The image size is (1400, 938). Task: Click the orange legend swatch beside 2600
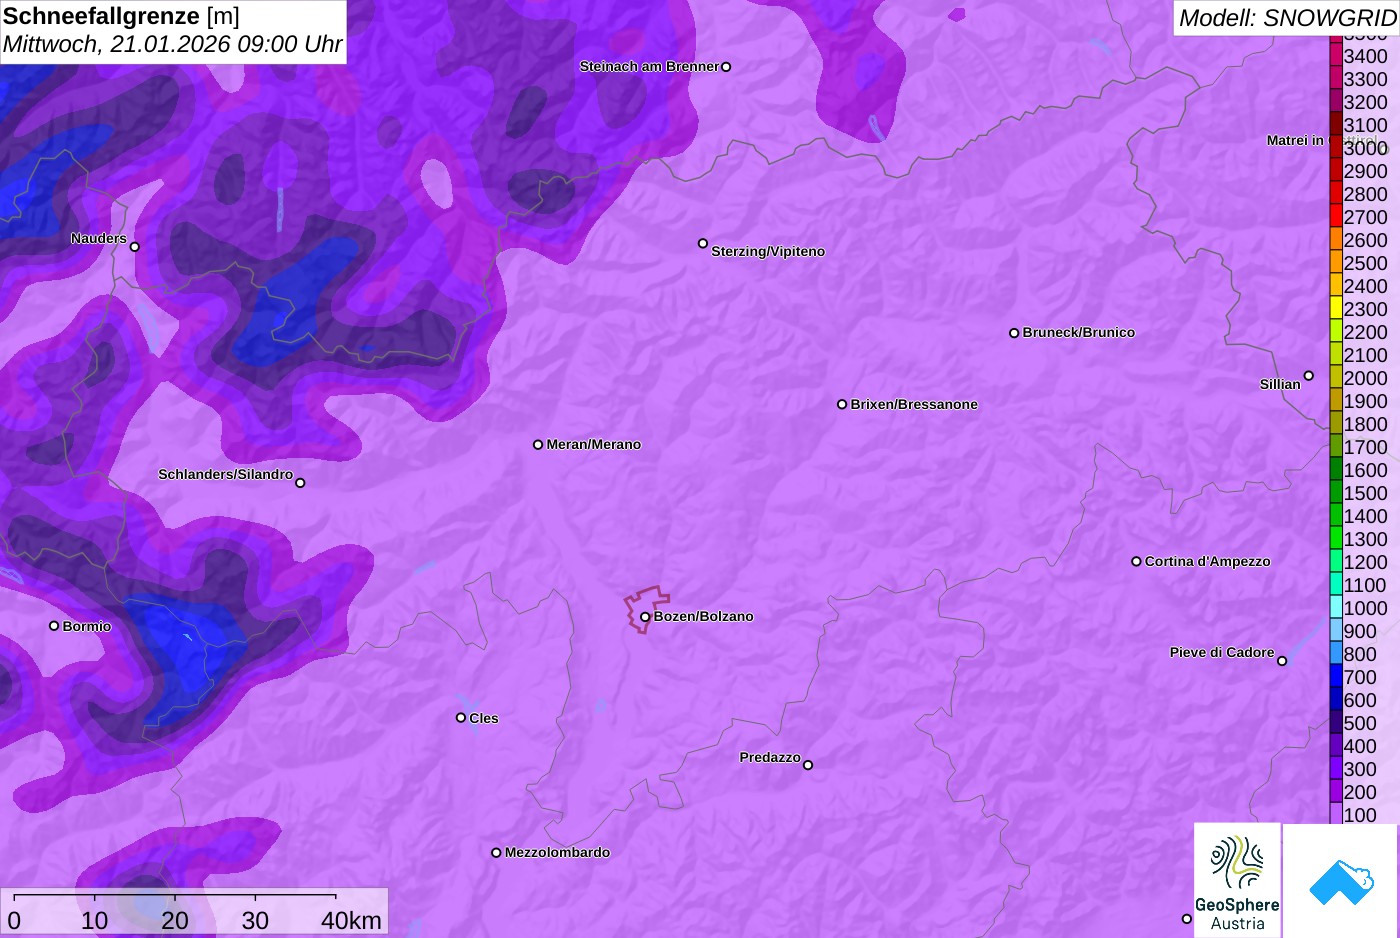[1336, 240]
